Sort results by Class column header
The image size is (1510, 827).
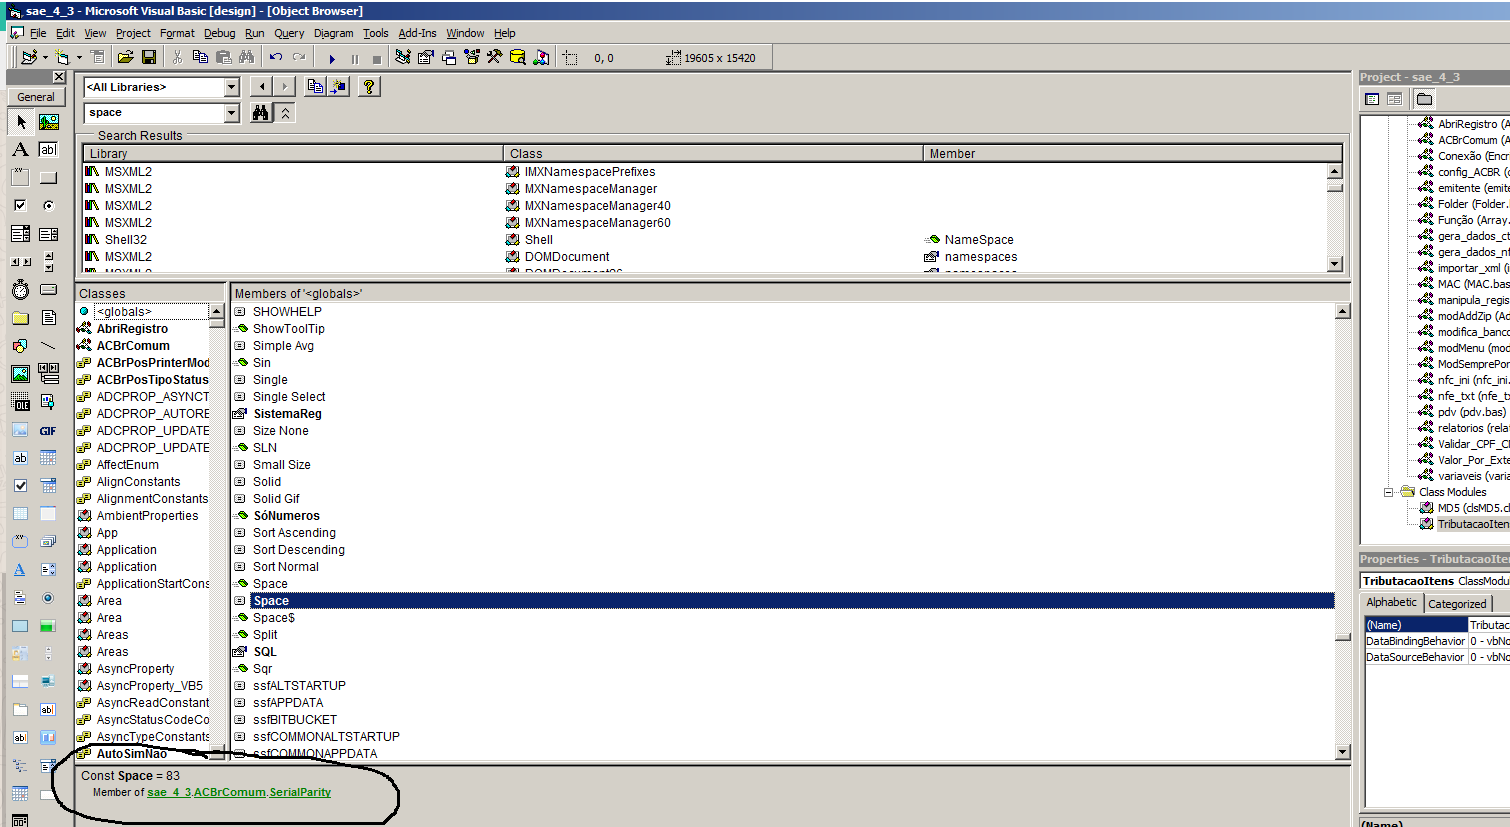click(x=713, y=154)
